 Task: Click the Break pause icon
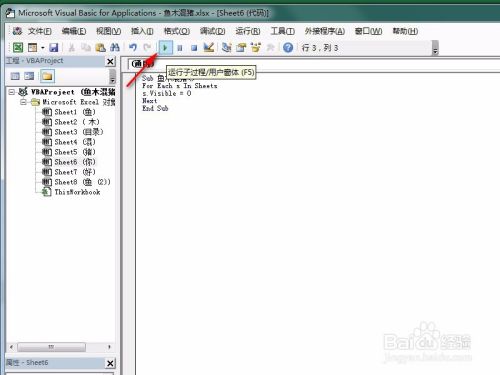pyautogui.click(x=180, y=48)
